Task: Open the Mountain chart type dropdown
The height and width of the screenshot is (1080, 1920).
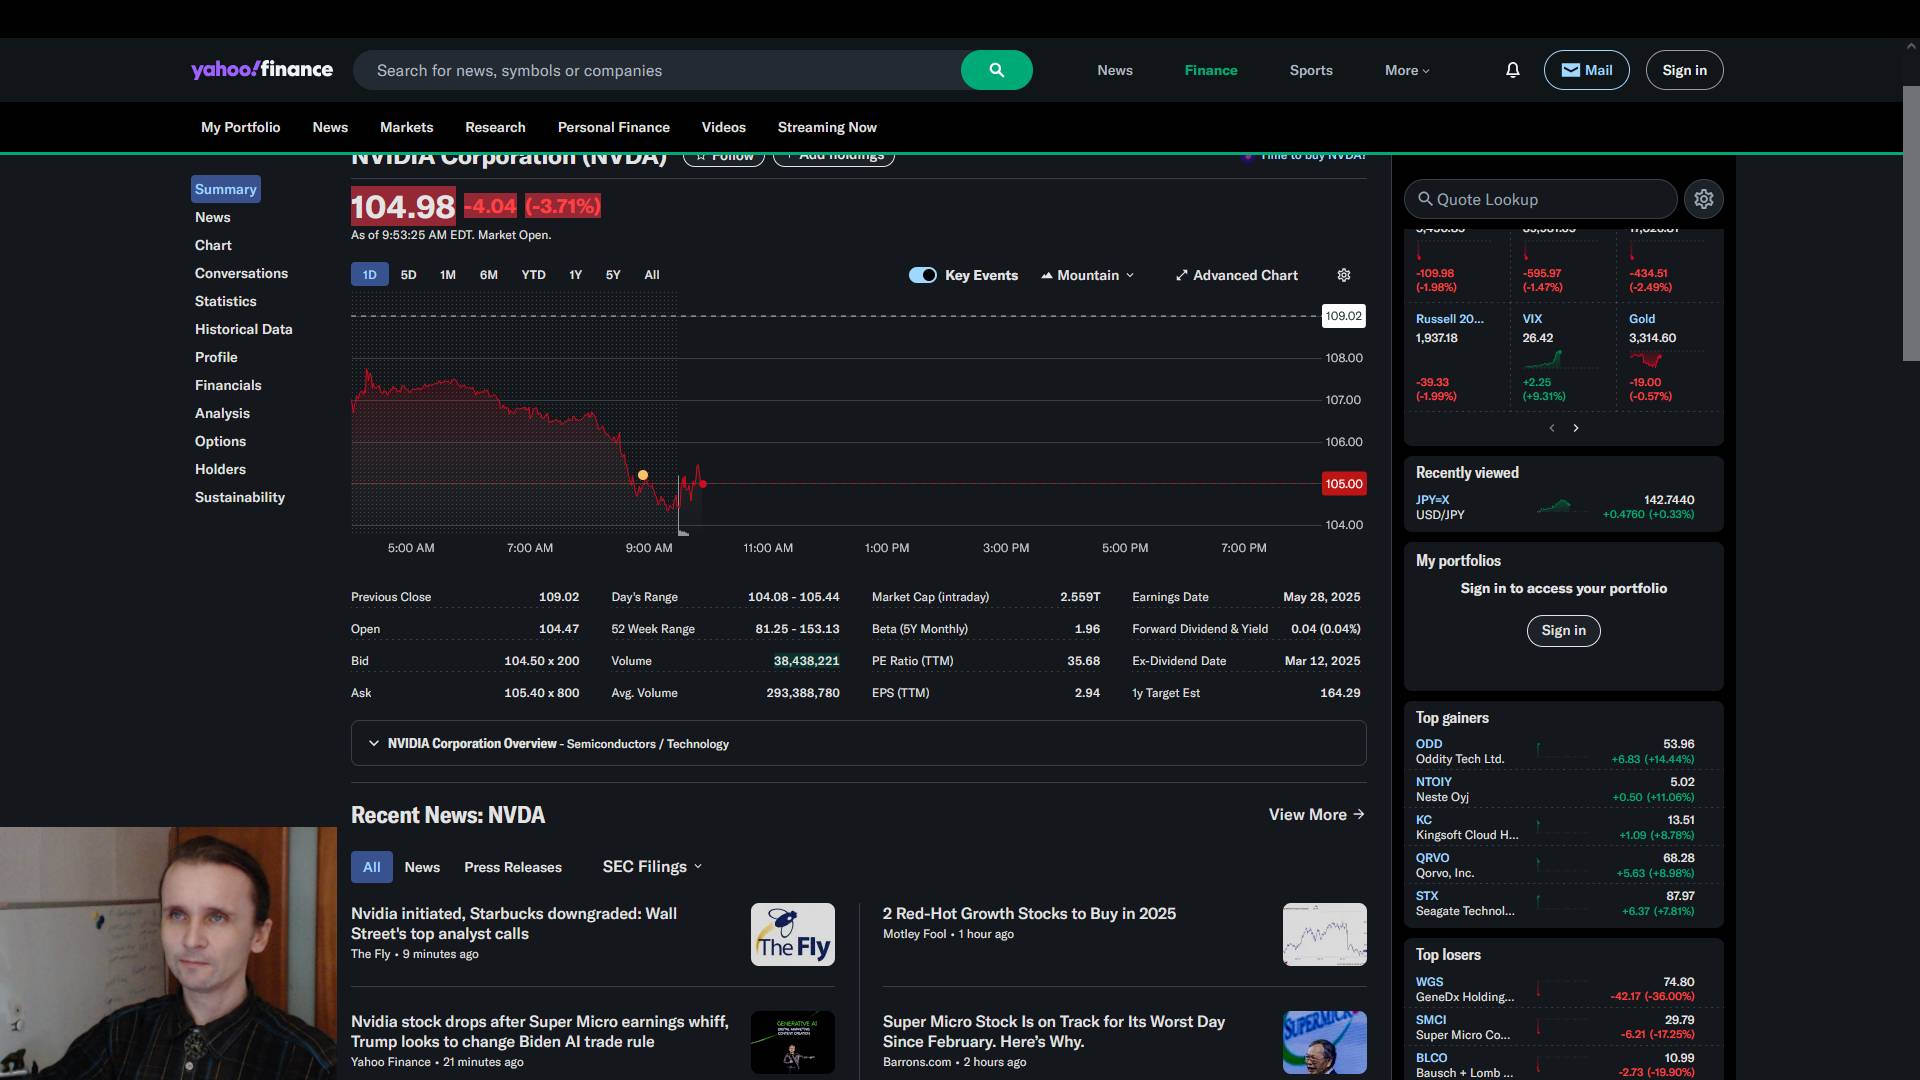Action: 1088,275
